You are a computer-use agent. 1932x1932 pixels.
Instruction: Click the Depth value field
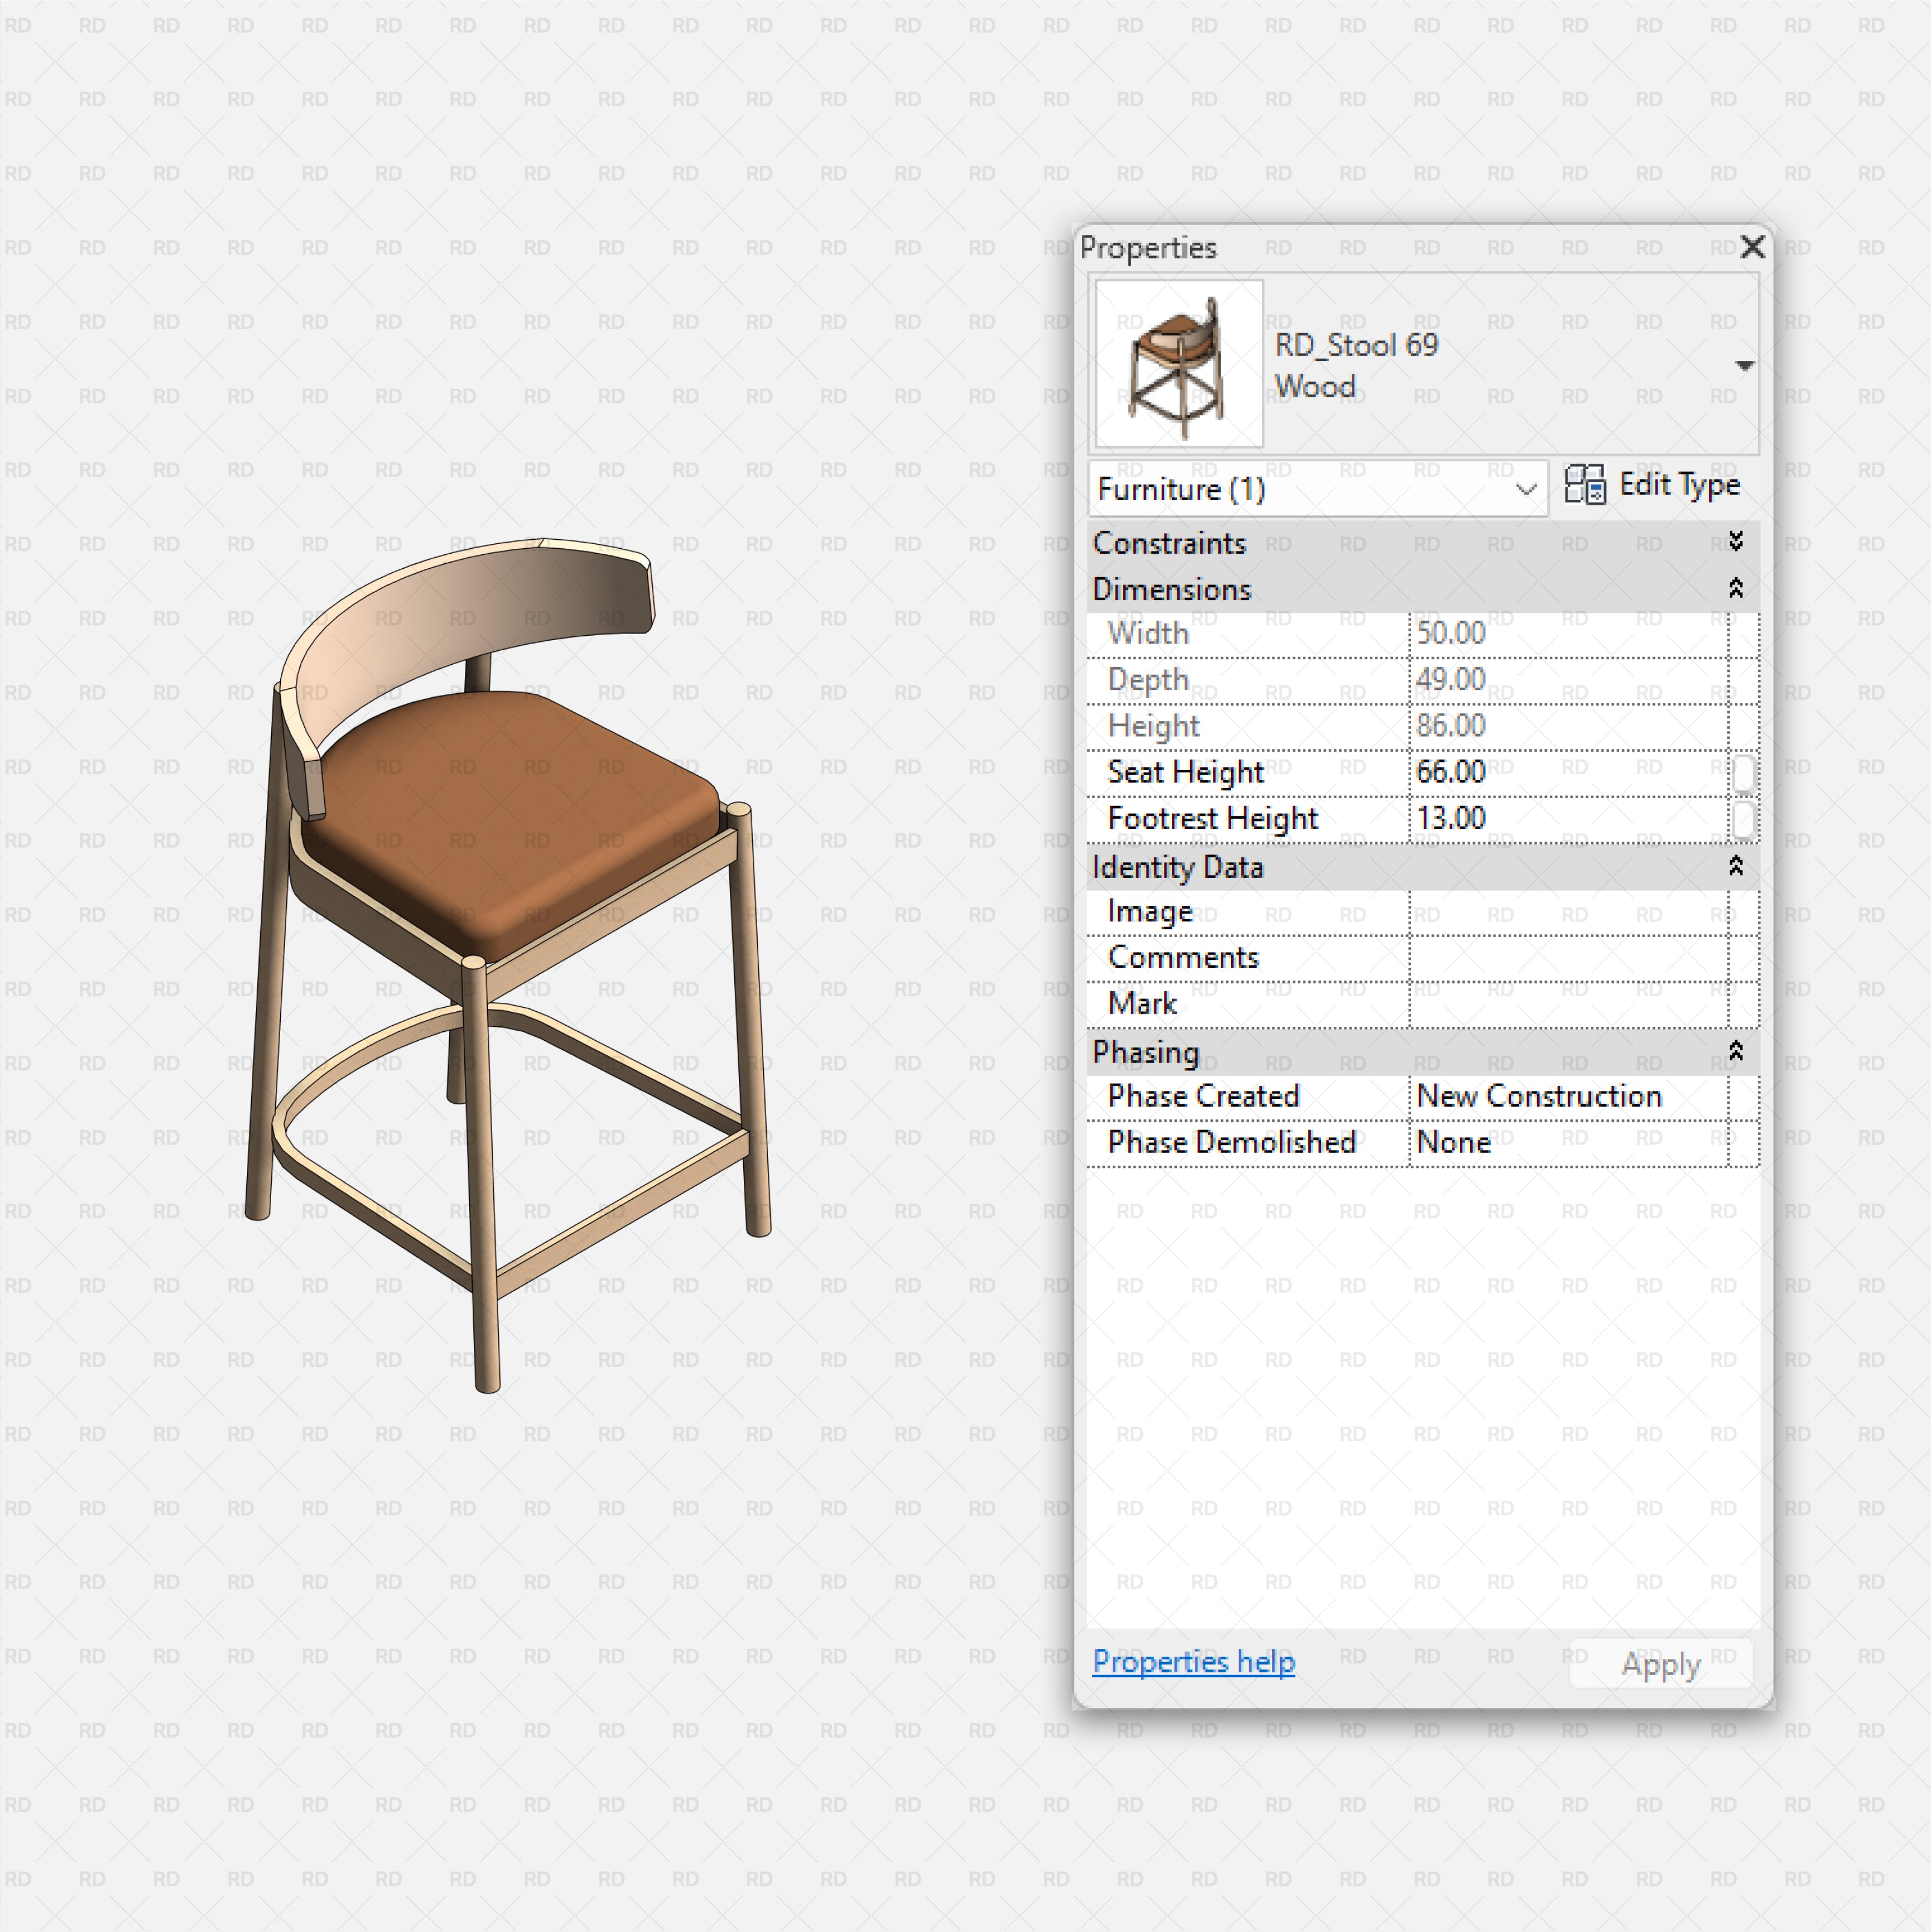[1560, 679]
